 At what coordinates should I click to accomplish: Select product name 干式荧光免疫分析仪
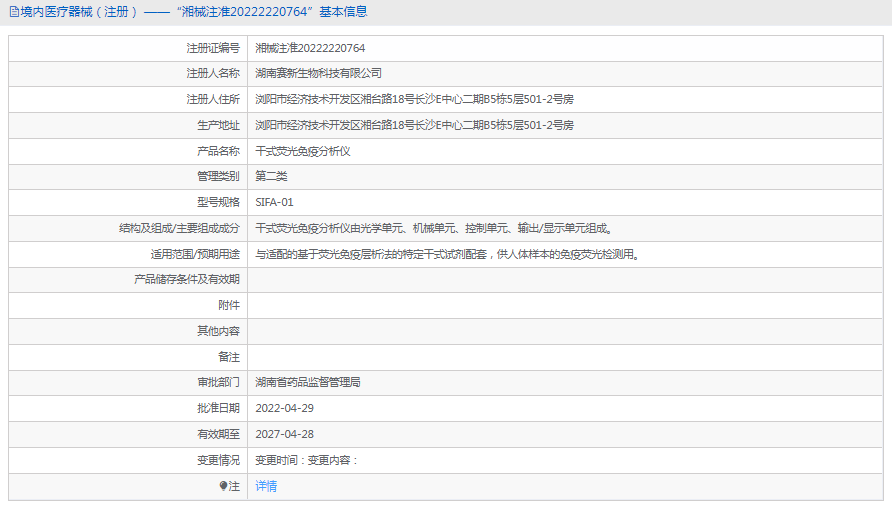[x=303, y=151]
